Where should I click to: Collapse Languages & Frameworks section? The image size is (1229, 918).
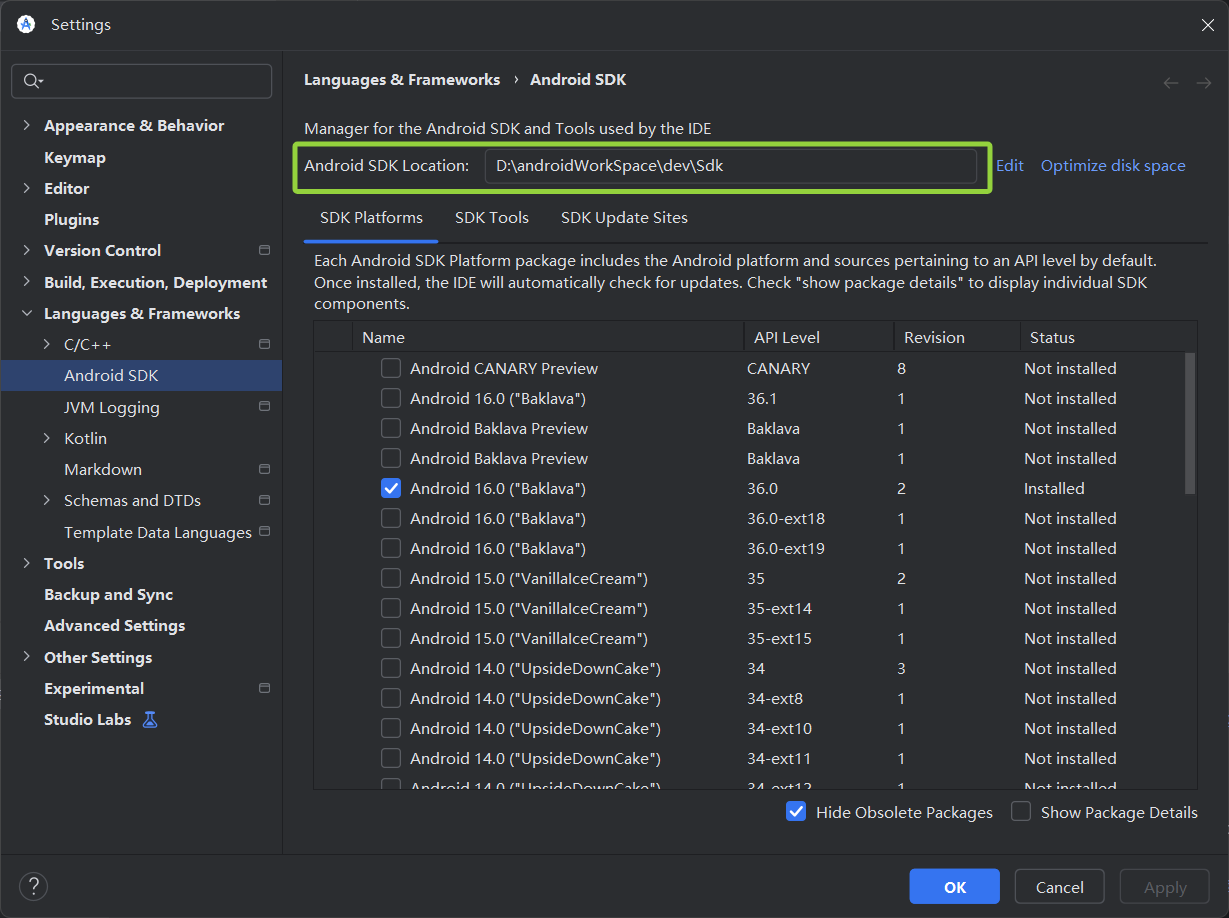click(27, 313)
